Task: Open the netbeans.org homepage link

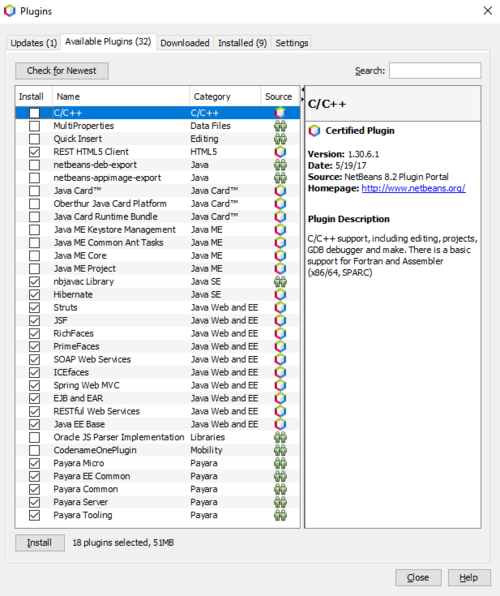Action: tap(413, 188)
